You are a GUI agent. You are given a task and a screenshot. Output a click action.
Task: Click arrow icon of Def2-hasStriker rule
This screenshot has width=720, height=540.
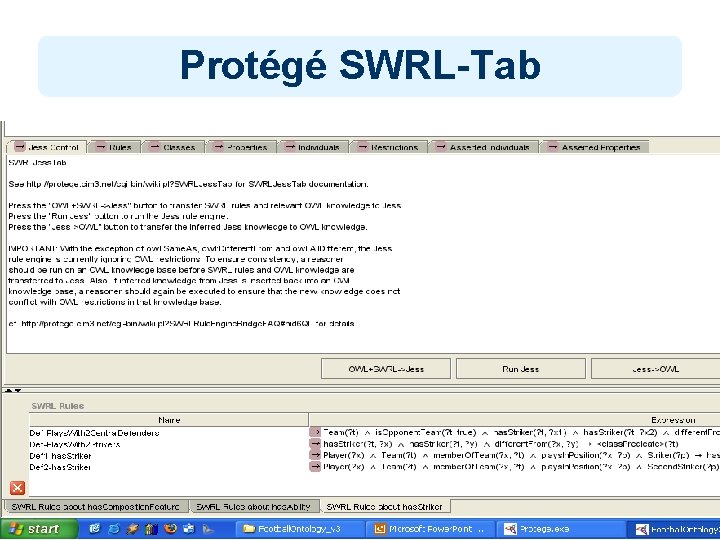(315, 467)
